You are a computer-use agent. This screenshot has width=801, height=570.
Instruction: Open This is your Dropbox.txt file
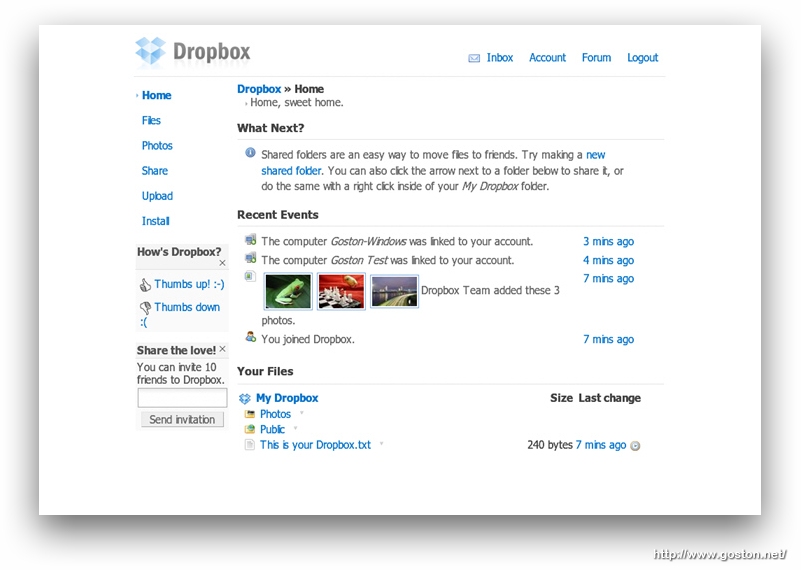(315, 445)
